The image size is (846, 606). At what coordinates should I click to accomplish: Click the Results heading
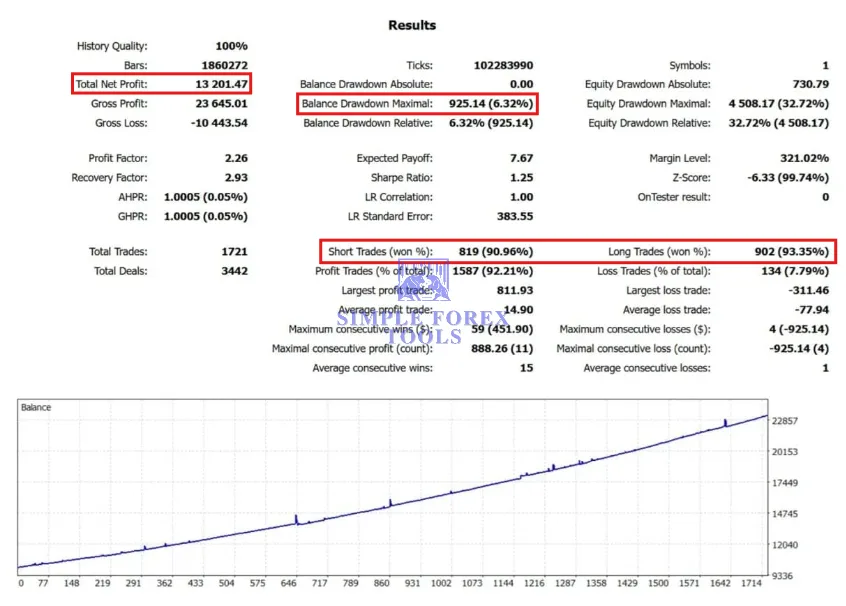412,25
